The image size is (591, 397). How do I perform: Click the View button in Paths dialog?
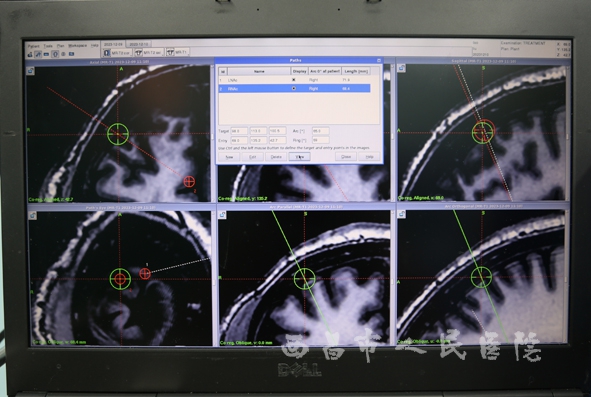(300, 156)
